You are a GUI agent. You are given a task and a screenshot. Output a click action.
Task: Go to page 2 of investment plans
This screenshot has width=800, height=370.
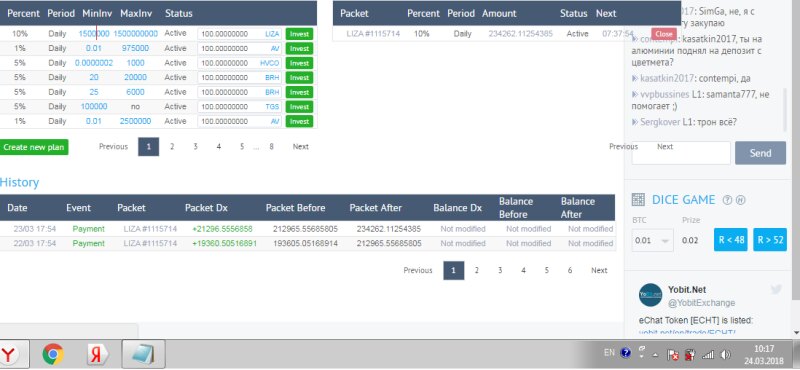[172, 146]
